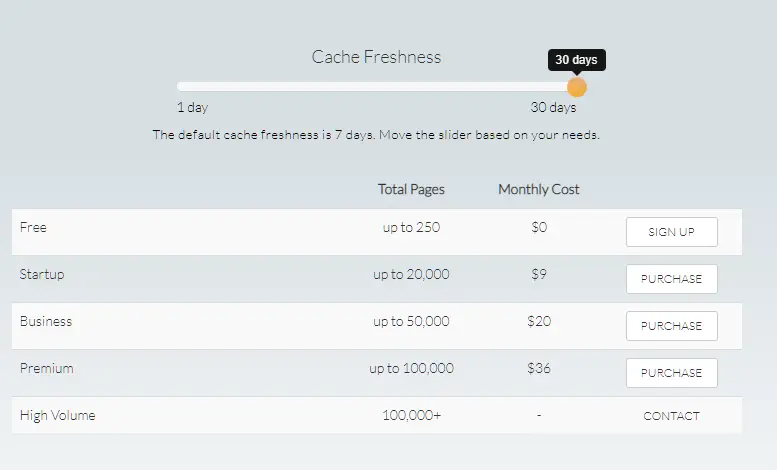Click the $36 Premium monthly cost cell
Image resolution: width=777 pixels, height=470 pixels.
539,368
